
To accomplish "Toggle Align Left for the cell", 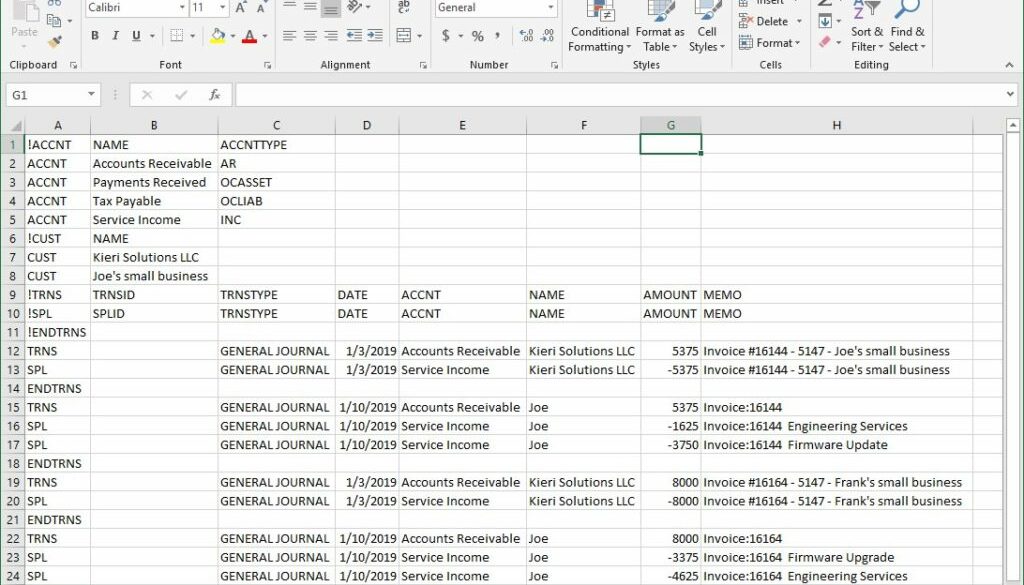I will pyautogui.click(x=289, y=35).
